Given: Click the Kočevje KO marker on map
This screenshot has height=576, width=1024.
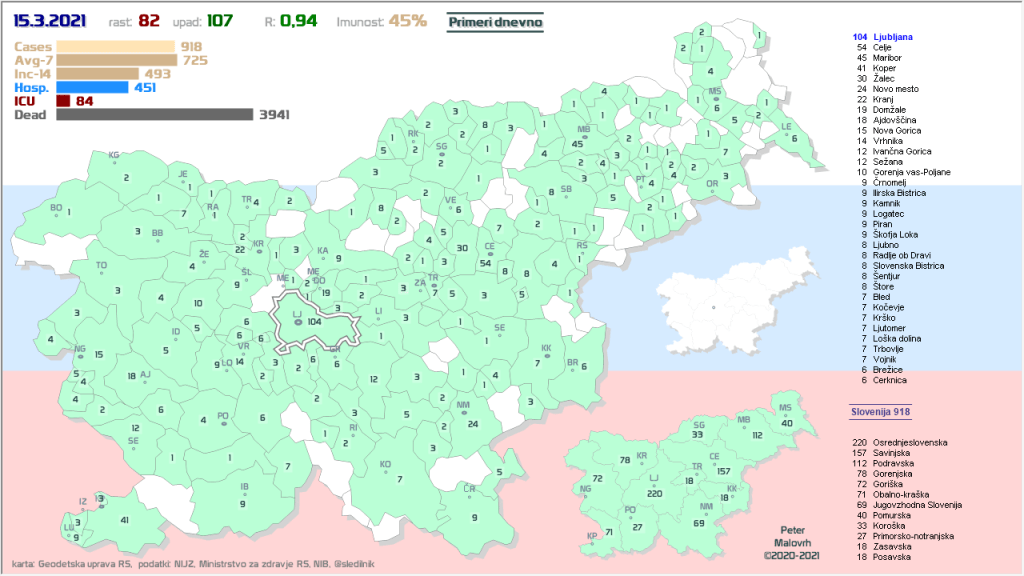Looking at the screenshot, I should (x=386, y=471).
